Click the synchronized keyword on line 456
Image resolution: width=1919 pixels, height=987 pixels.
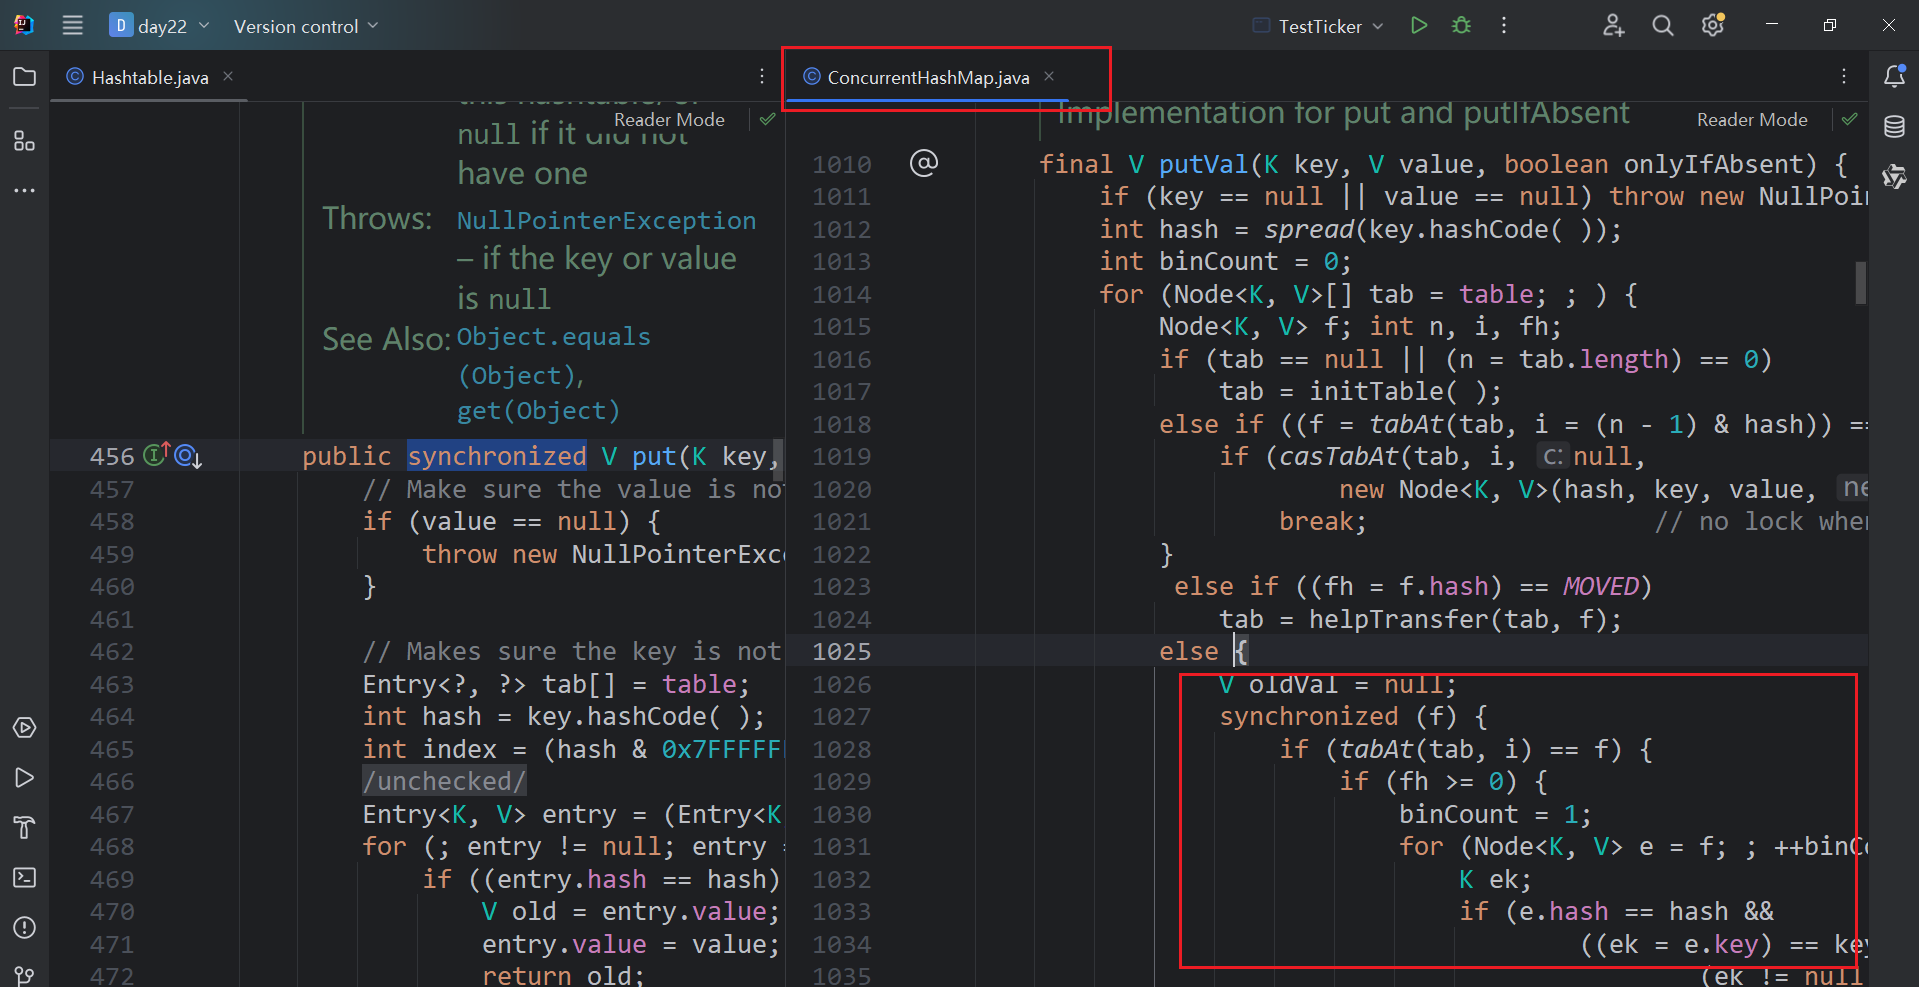point(496,456)
